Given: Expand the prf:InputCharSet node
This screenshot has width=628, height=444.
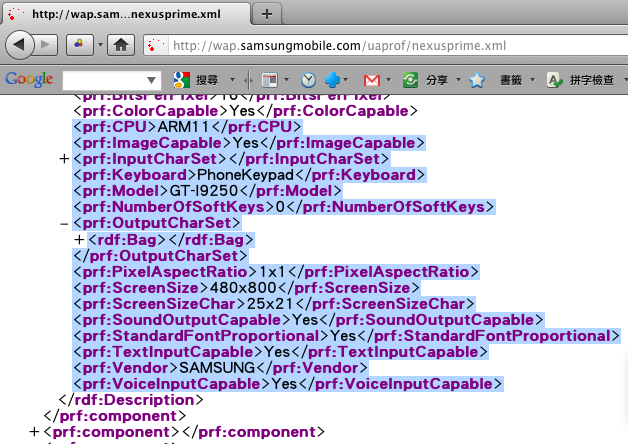Looking at the screenshot, I should (x=65, y=160).
